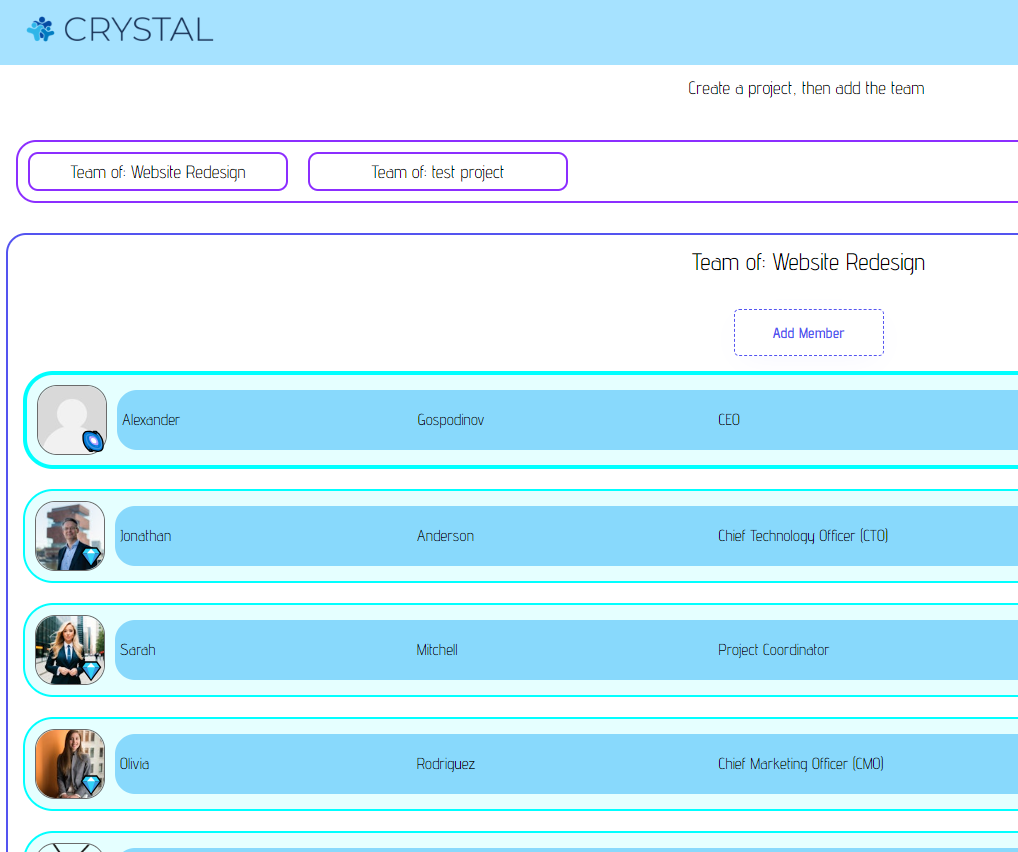Click Chief Technology Officer (CTO) role
1018x852 pixels.
click(803, 536)
